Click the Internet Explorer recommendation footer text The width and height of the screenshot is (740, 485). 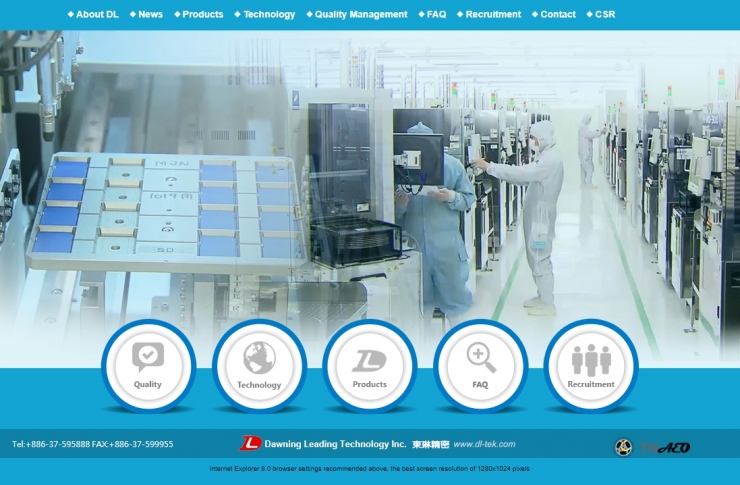(369, 469)
